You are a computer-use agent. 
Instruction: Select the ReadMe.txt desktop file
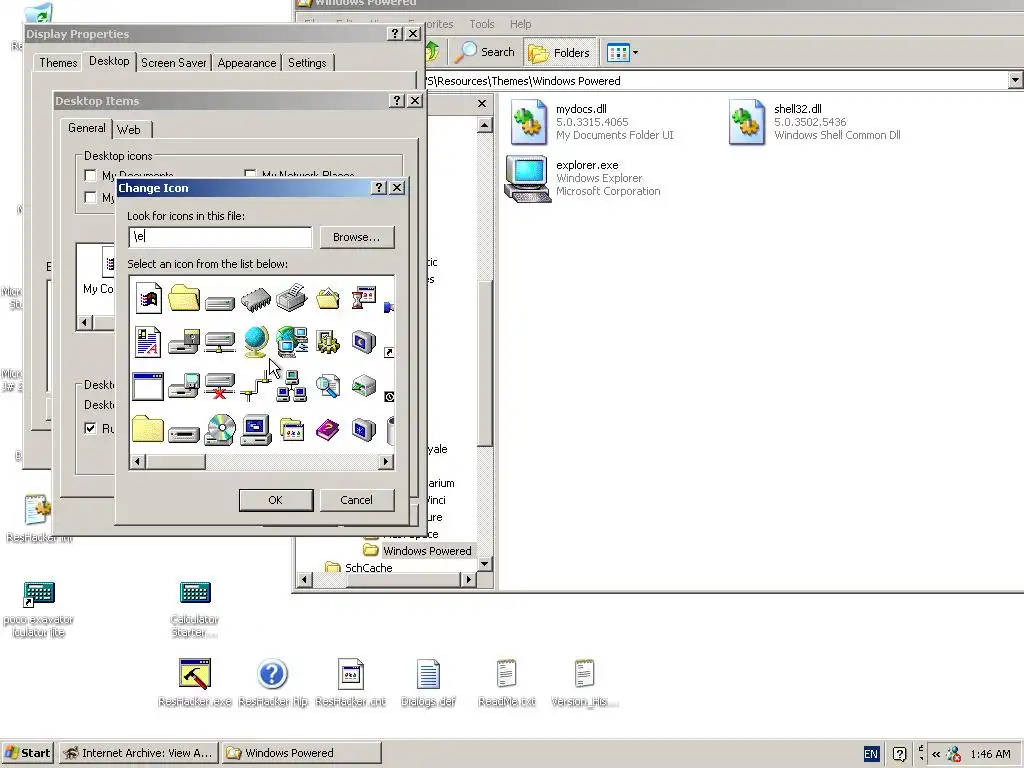point(507,683)
